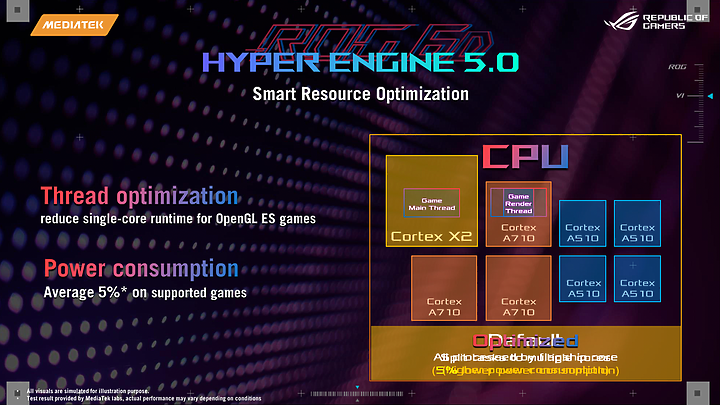The width and height of the screenshot is (720, 405).
Task: Click the Game Main Thread box
Action: [x=432, y=203]
